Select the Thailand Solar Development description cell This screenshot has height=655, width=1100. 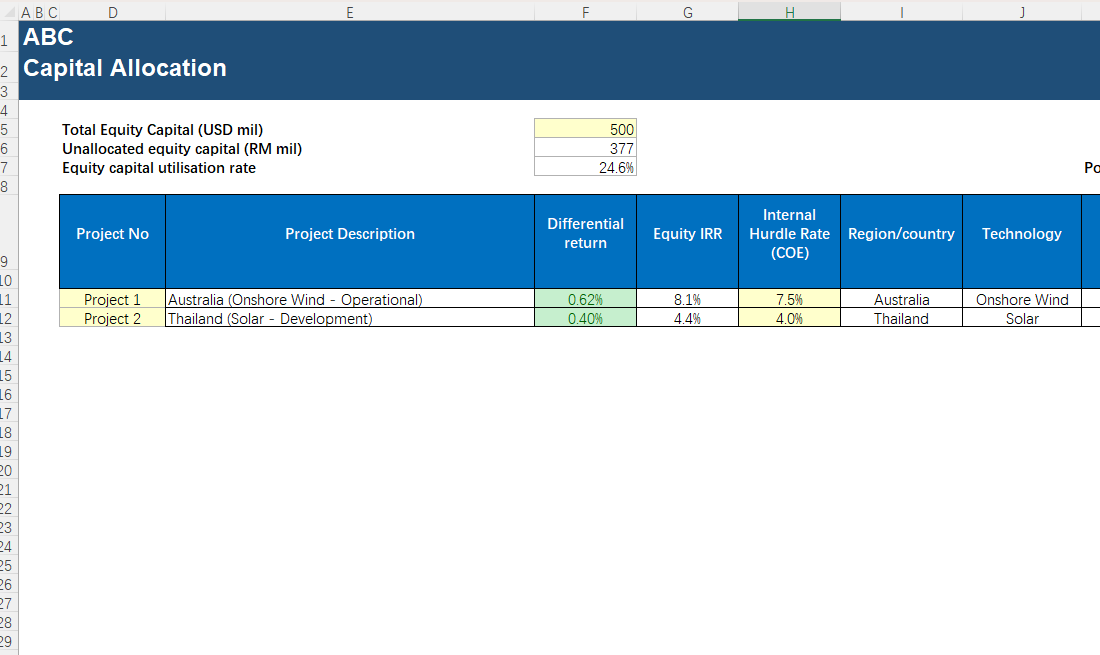tap(349, 319)
